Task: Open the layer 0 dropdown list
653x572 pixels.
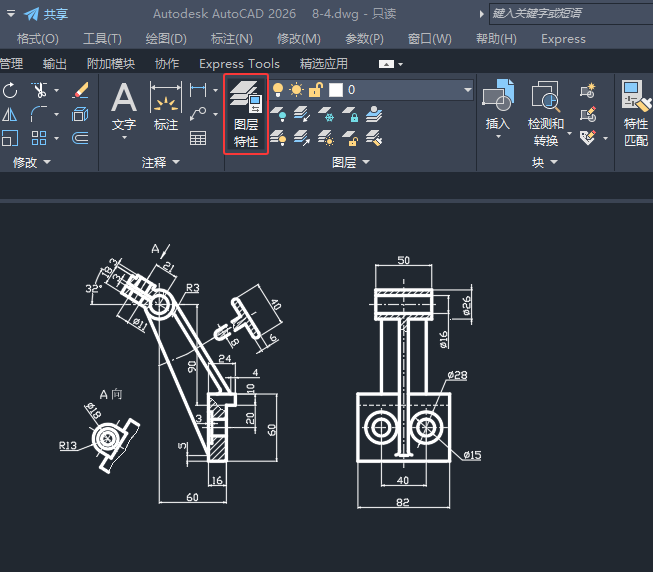Action: point(468,90)
